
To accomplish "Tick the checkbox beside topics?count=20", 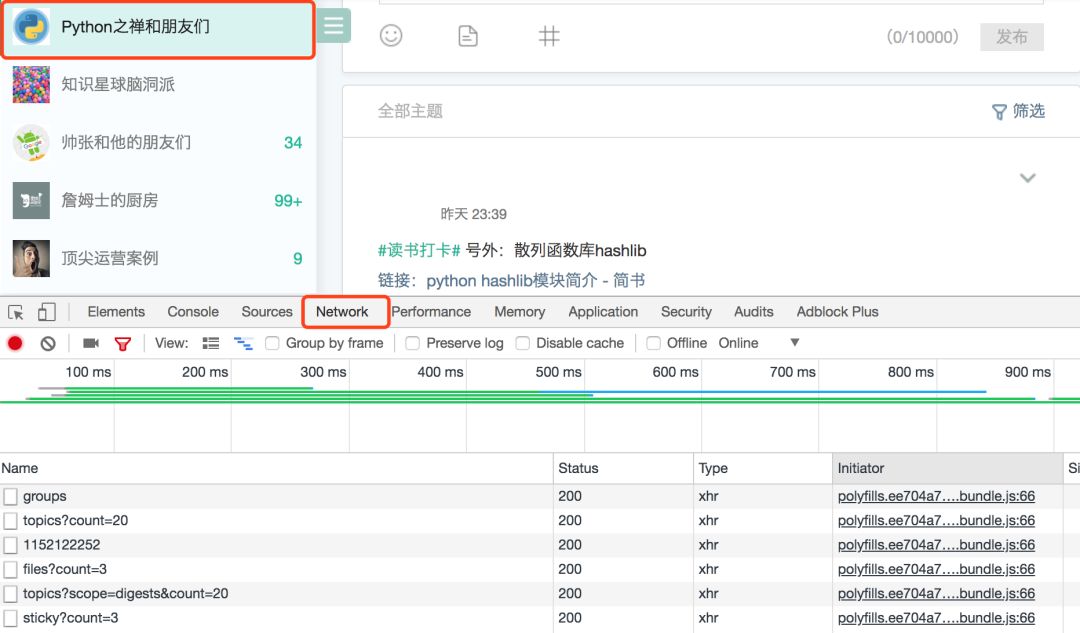I will [10, 521].
